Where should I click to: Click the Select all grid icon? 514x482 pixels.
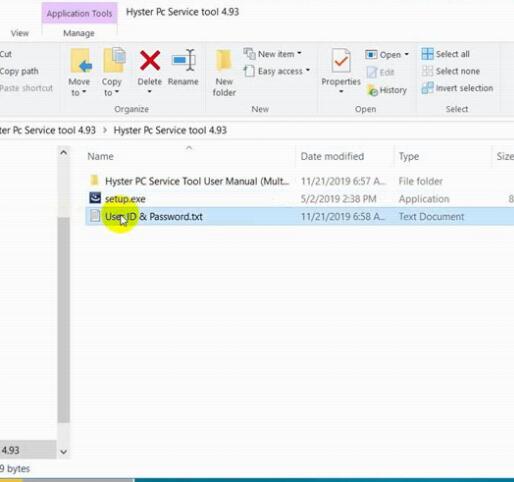click(427, 54)
